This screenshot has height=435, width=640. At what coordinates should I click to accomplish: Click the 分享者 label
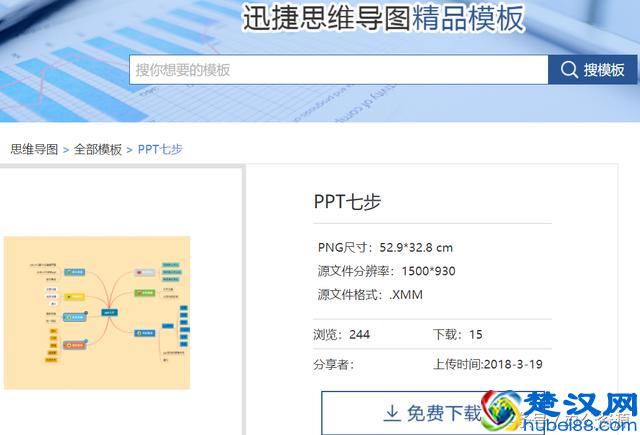click(x=333, y=364)
